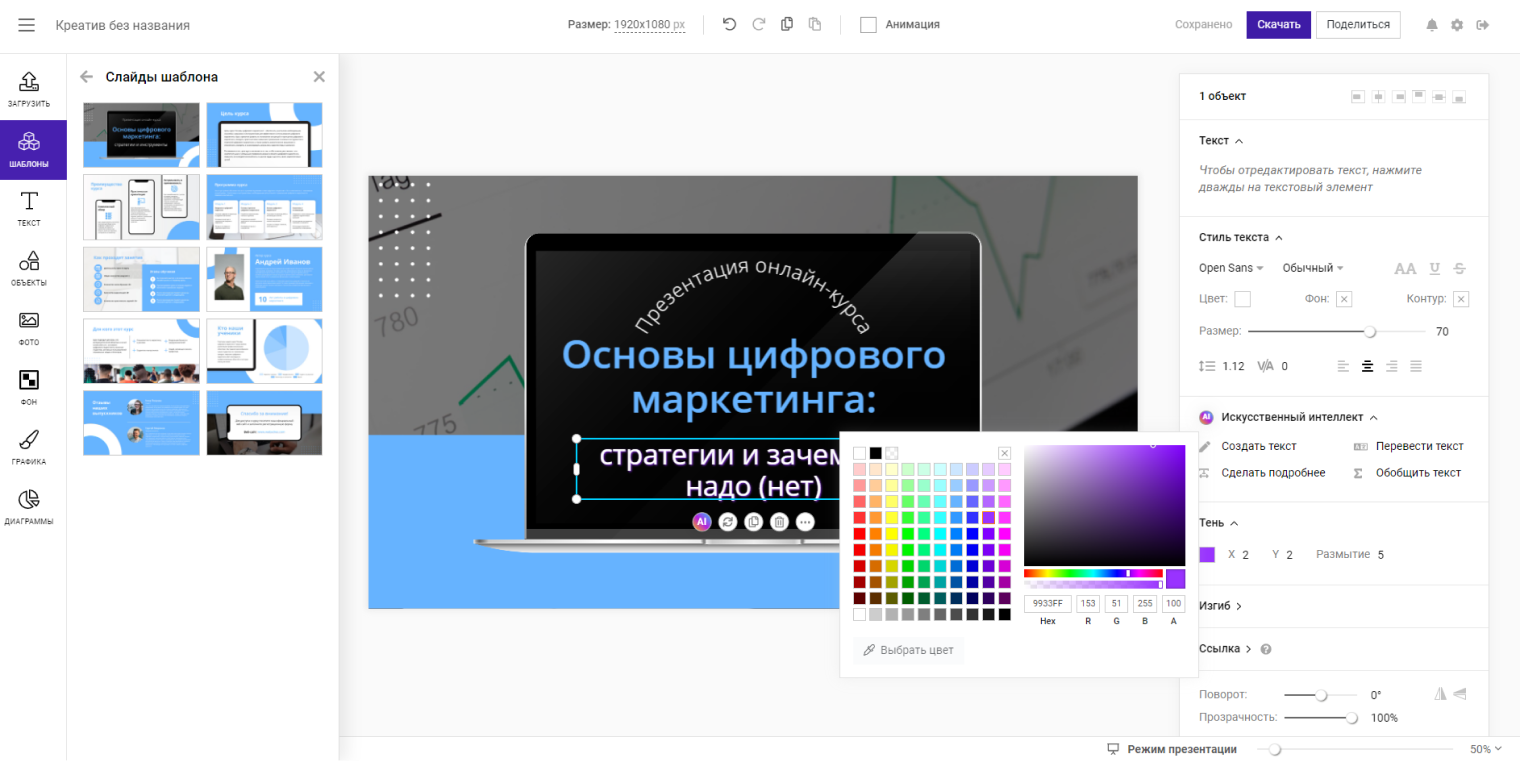Click replace icon in the object toolbar
The image size is (1520, 761).
(x=728, y=521)
